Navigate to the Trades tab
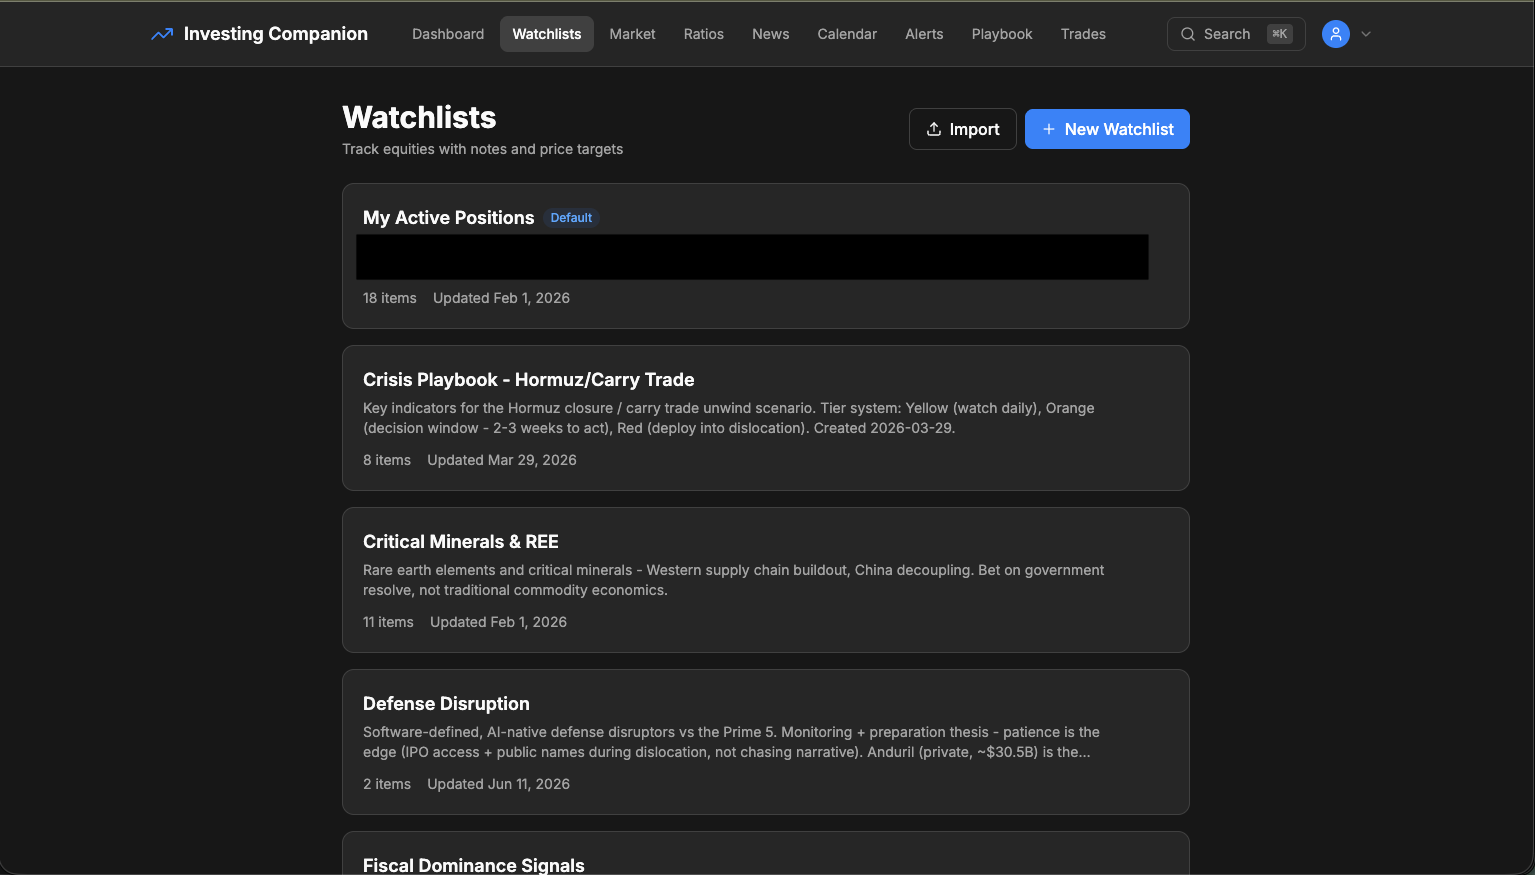Image resolution: width=1535 pixels, height=875 pixels. tap(1083, 34)
